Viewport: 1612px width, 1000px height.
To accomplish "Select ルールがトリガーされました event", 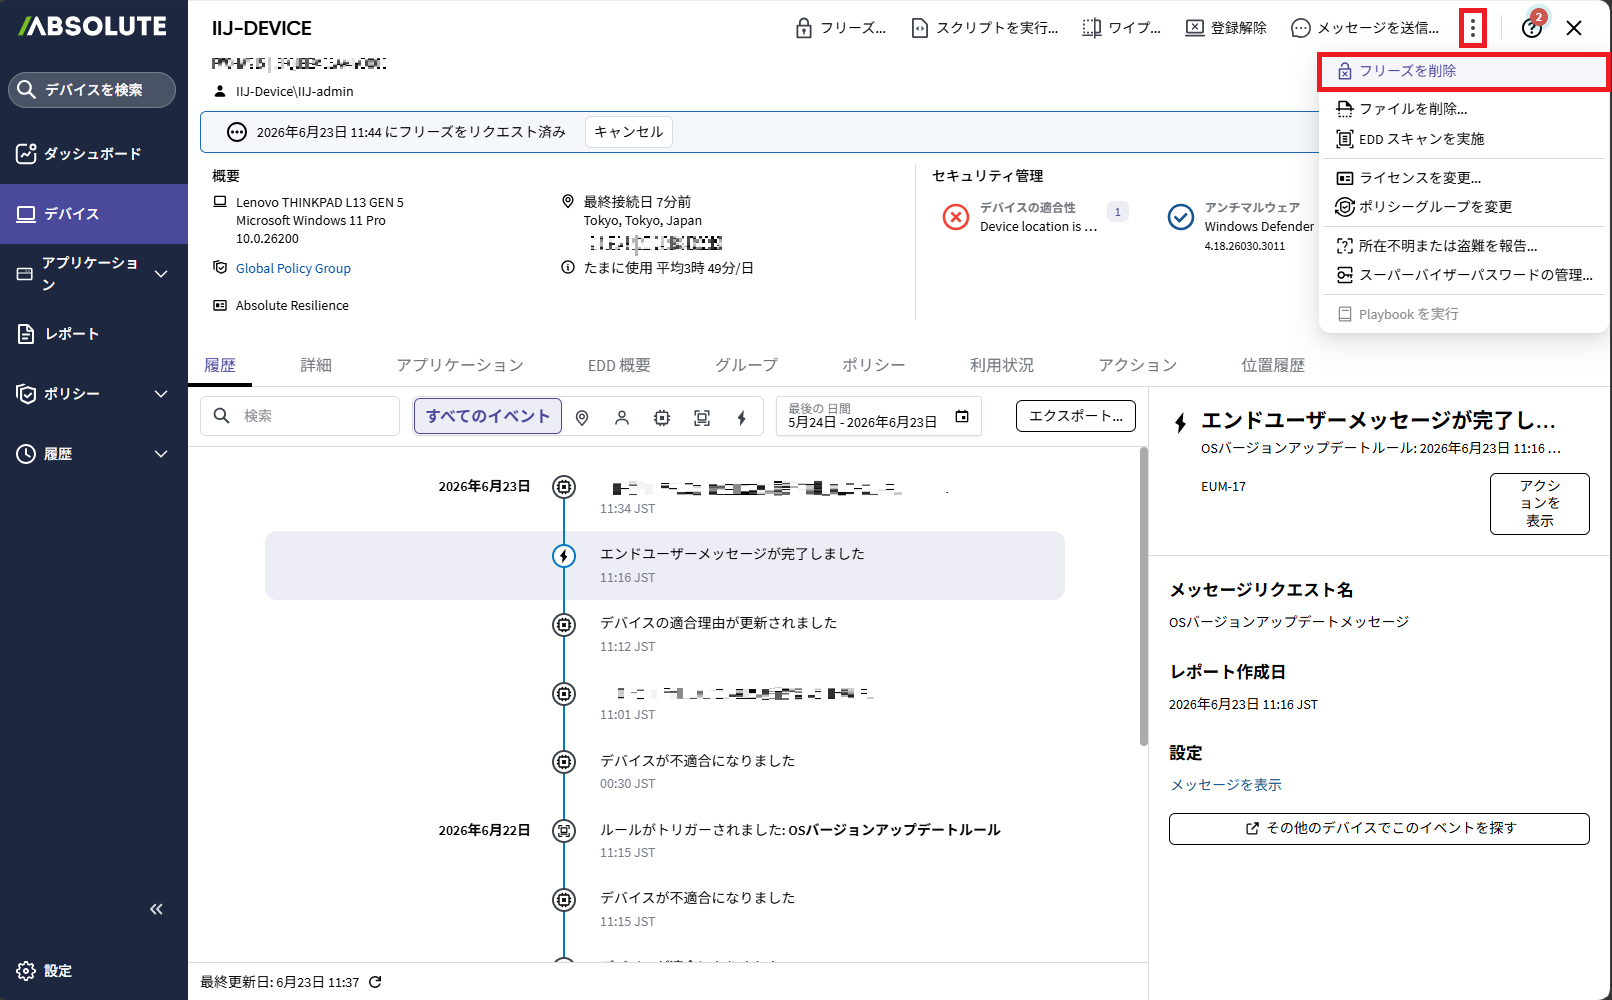I will pyautogui.click(x=665, y=841).
